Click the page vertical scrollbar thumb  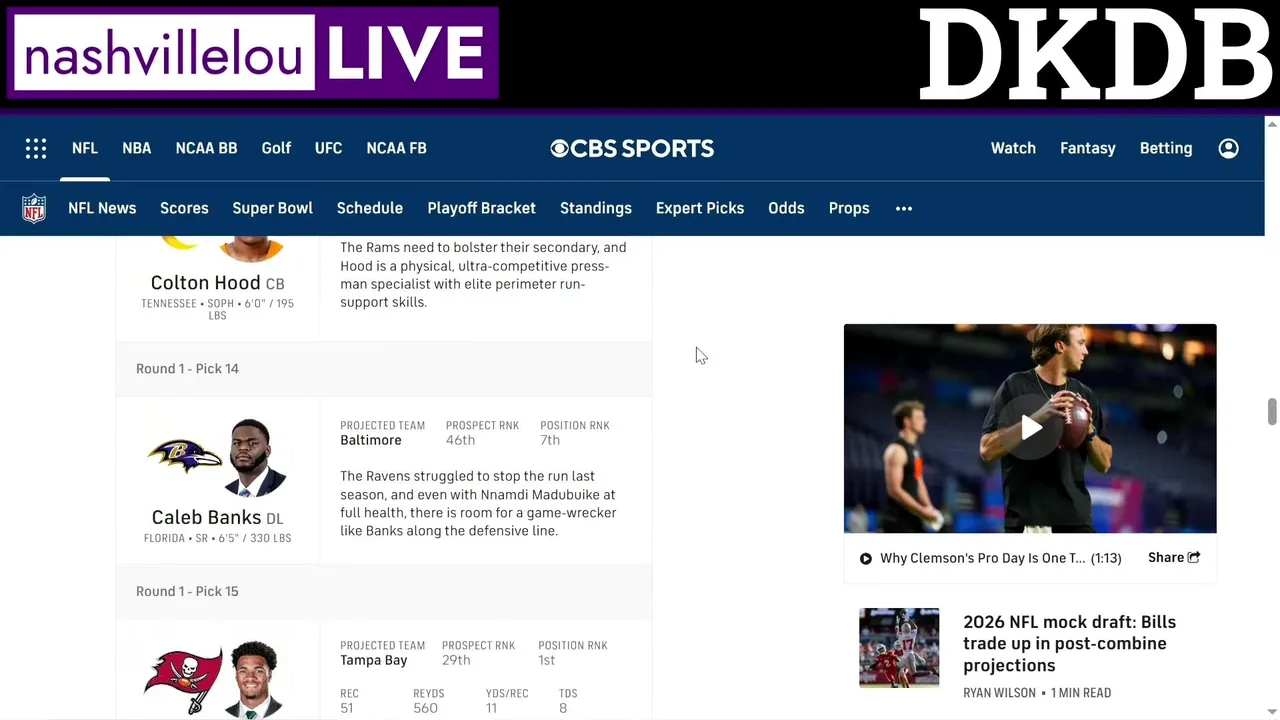tap(1272, 411)
